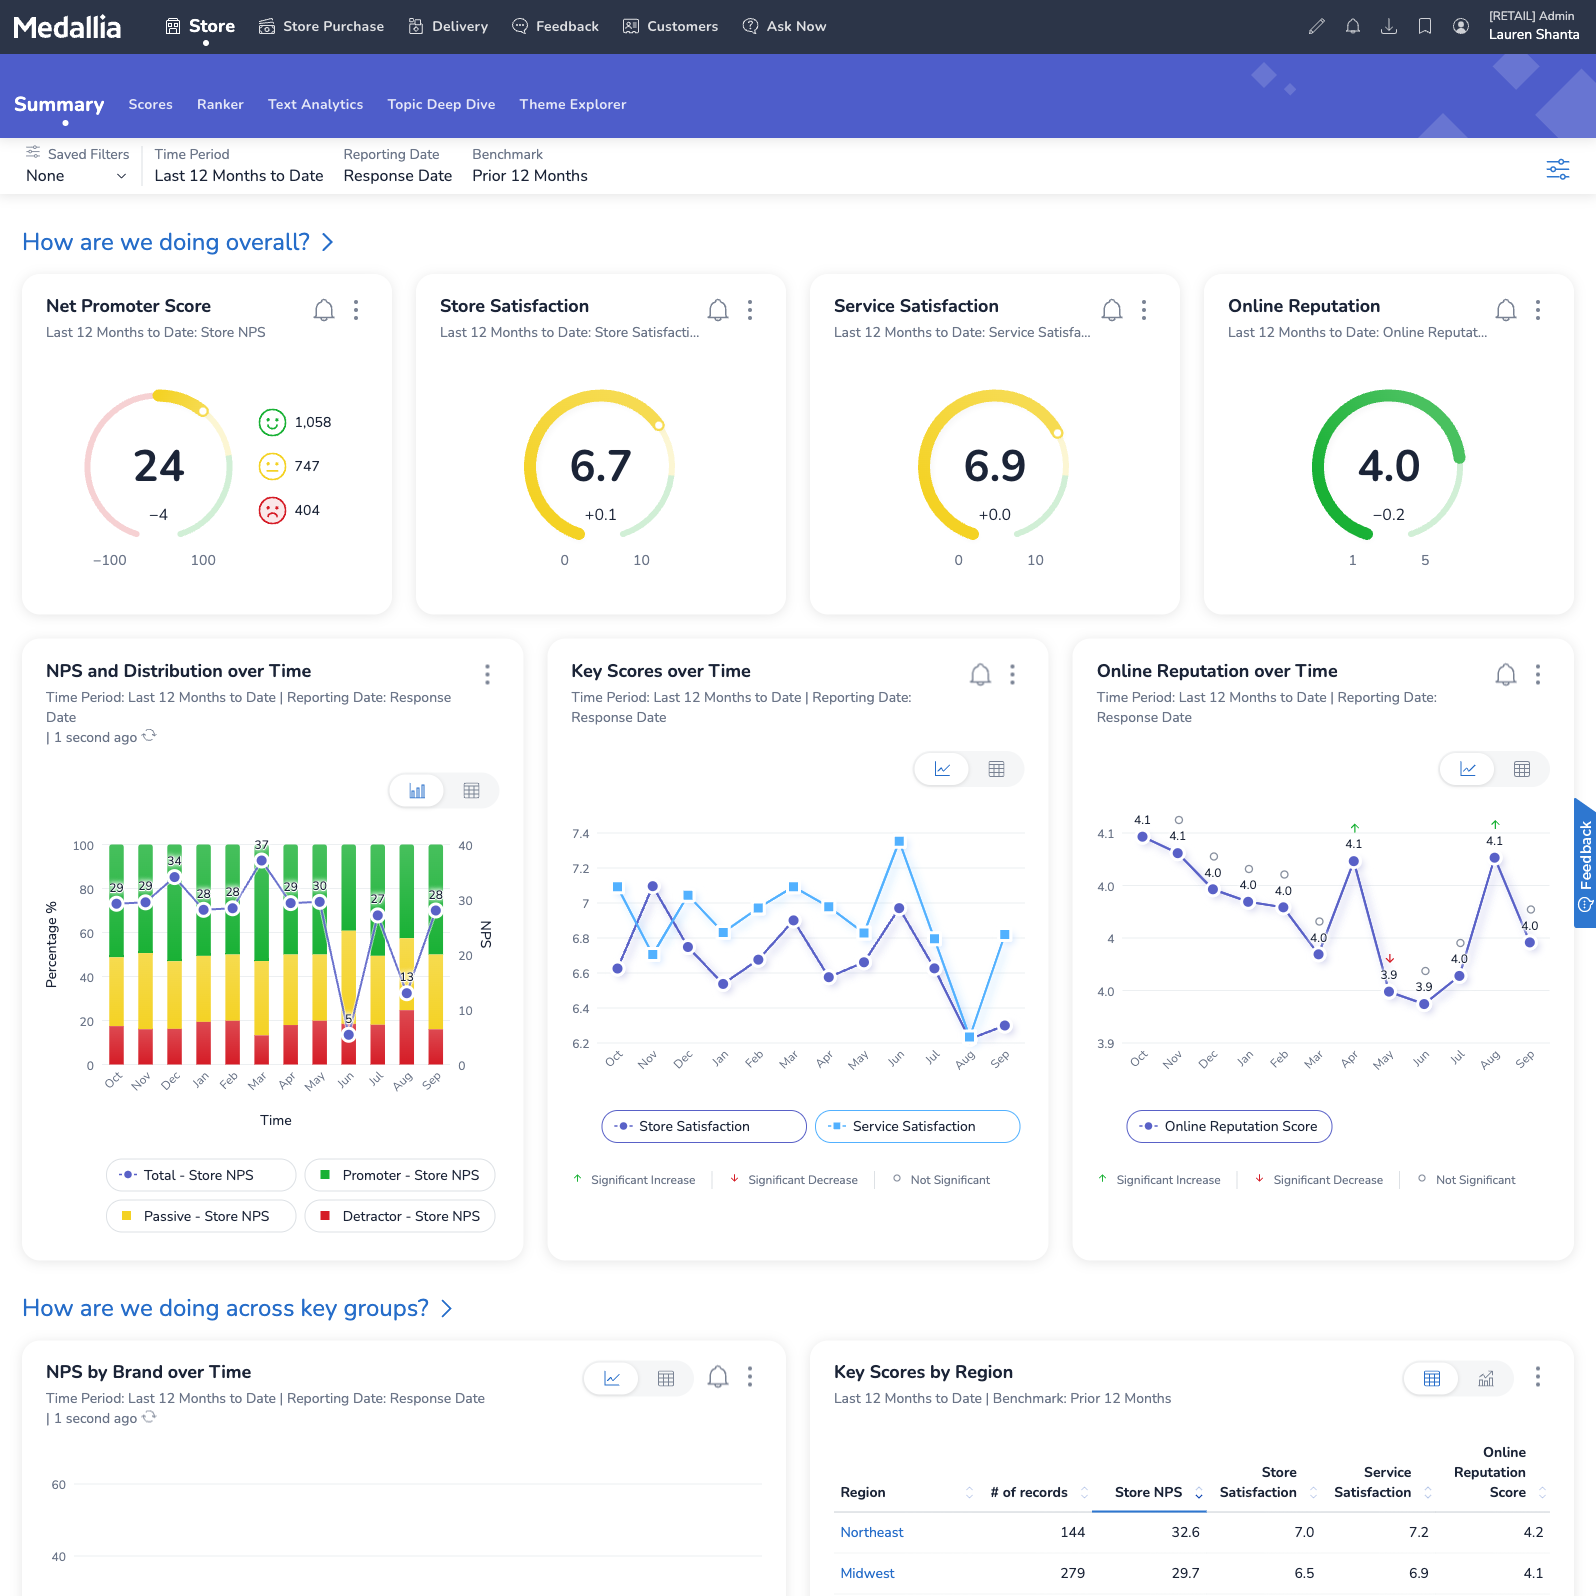The height and width of the screenshot is (1596, 1596).
Task: Click the download icon in header
Action: click(1388, 27)
